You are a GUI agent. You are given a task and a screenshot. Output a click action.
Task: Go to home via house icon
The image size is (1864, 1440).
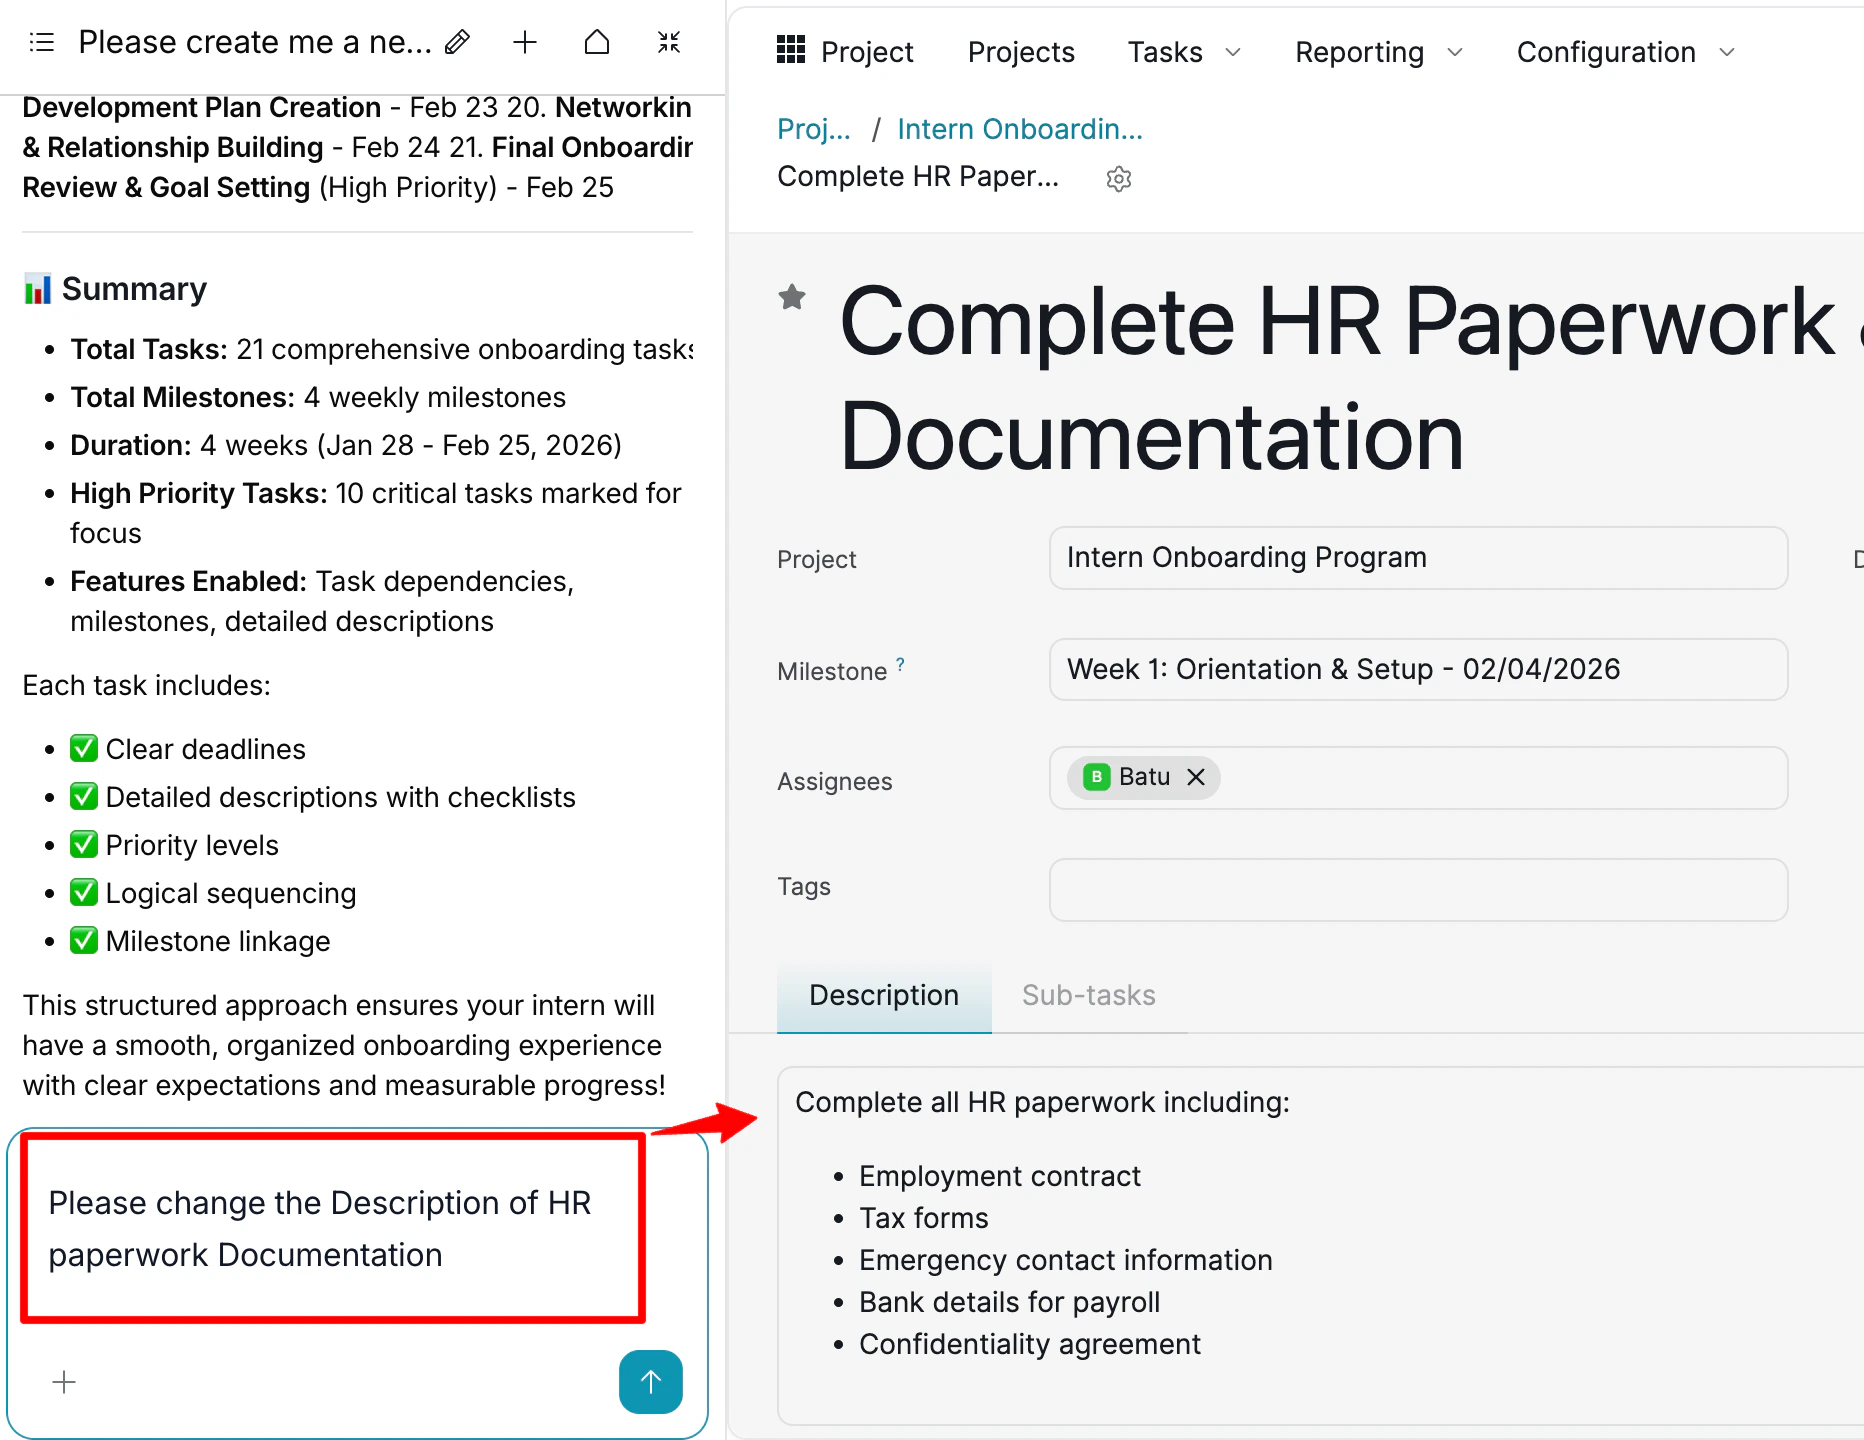coord(597,42)
